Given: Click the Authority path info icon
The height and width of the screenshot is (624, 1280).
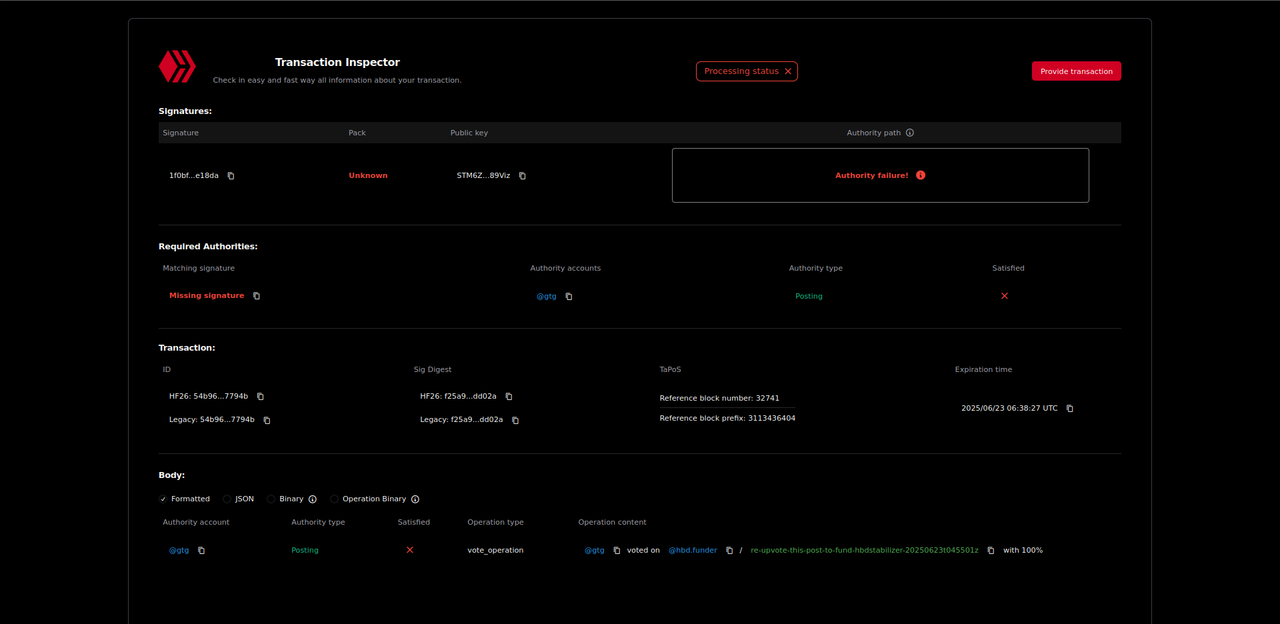Looking at the screenshot, I should click(909, 133).
